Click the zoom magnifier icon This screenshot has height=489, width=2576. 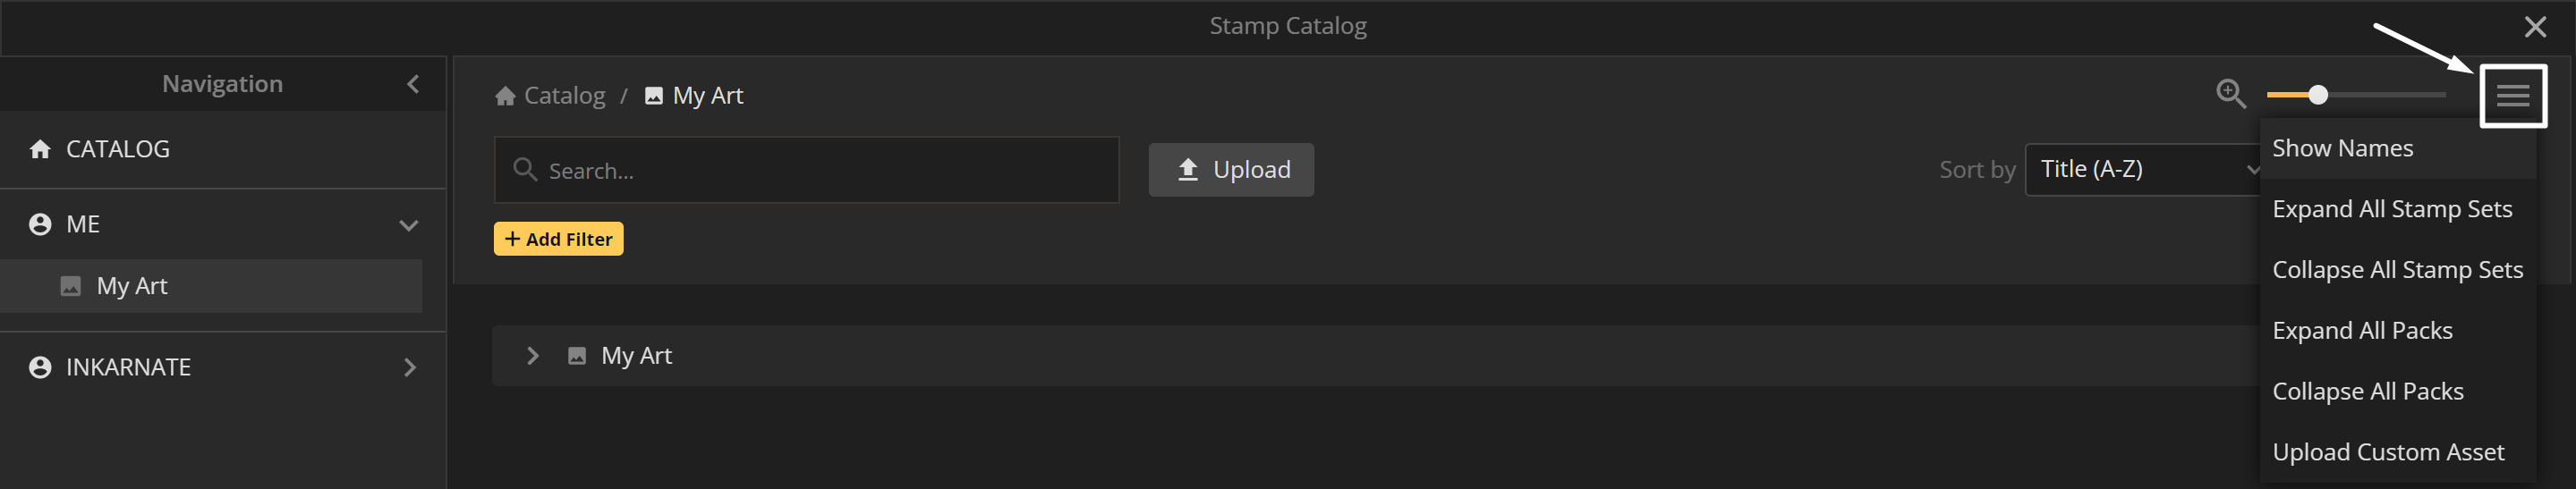2230,94
